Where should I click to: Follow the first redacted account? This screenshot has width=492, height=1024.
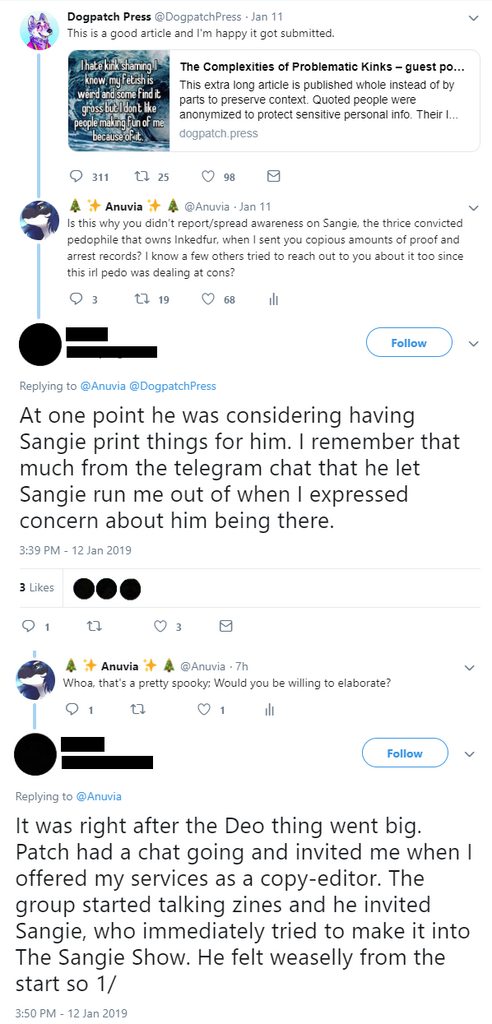click(409, 343)
